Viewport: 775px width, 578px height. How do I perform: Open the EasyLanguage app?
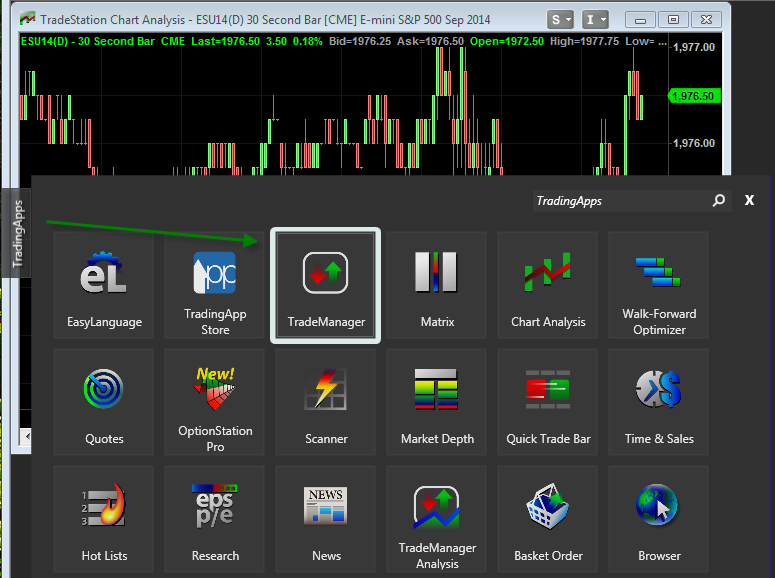[x=104, y=286]
